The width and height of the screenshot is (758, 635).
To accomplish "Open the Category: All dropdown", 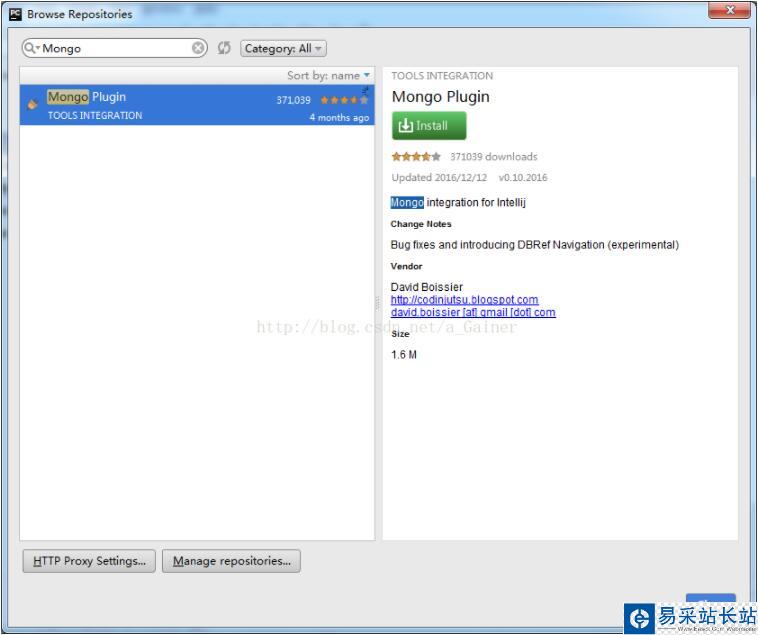I will click(x=283, y=48).
